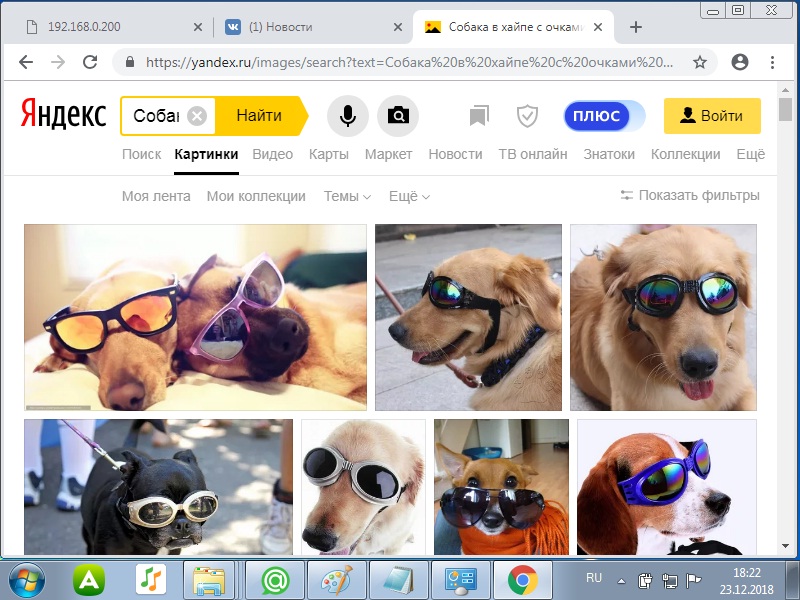Open black bulldog with white goggles image
The image size is (800, 600).
click(x=159, y=487)
